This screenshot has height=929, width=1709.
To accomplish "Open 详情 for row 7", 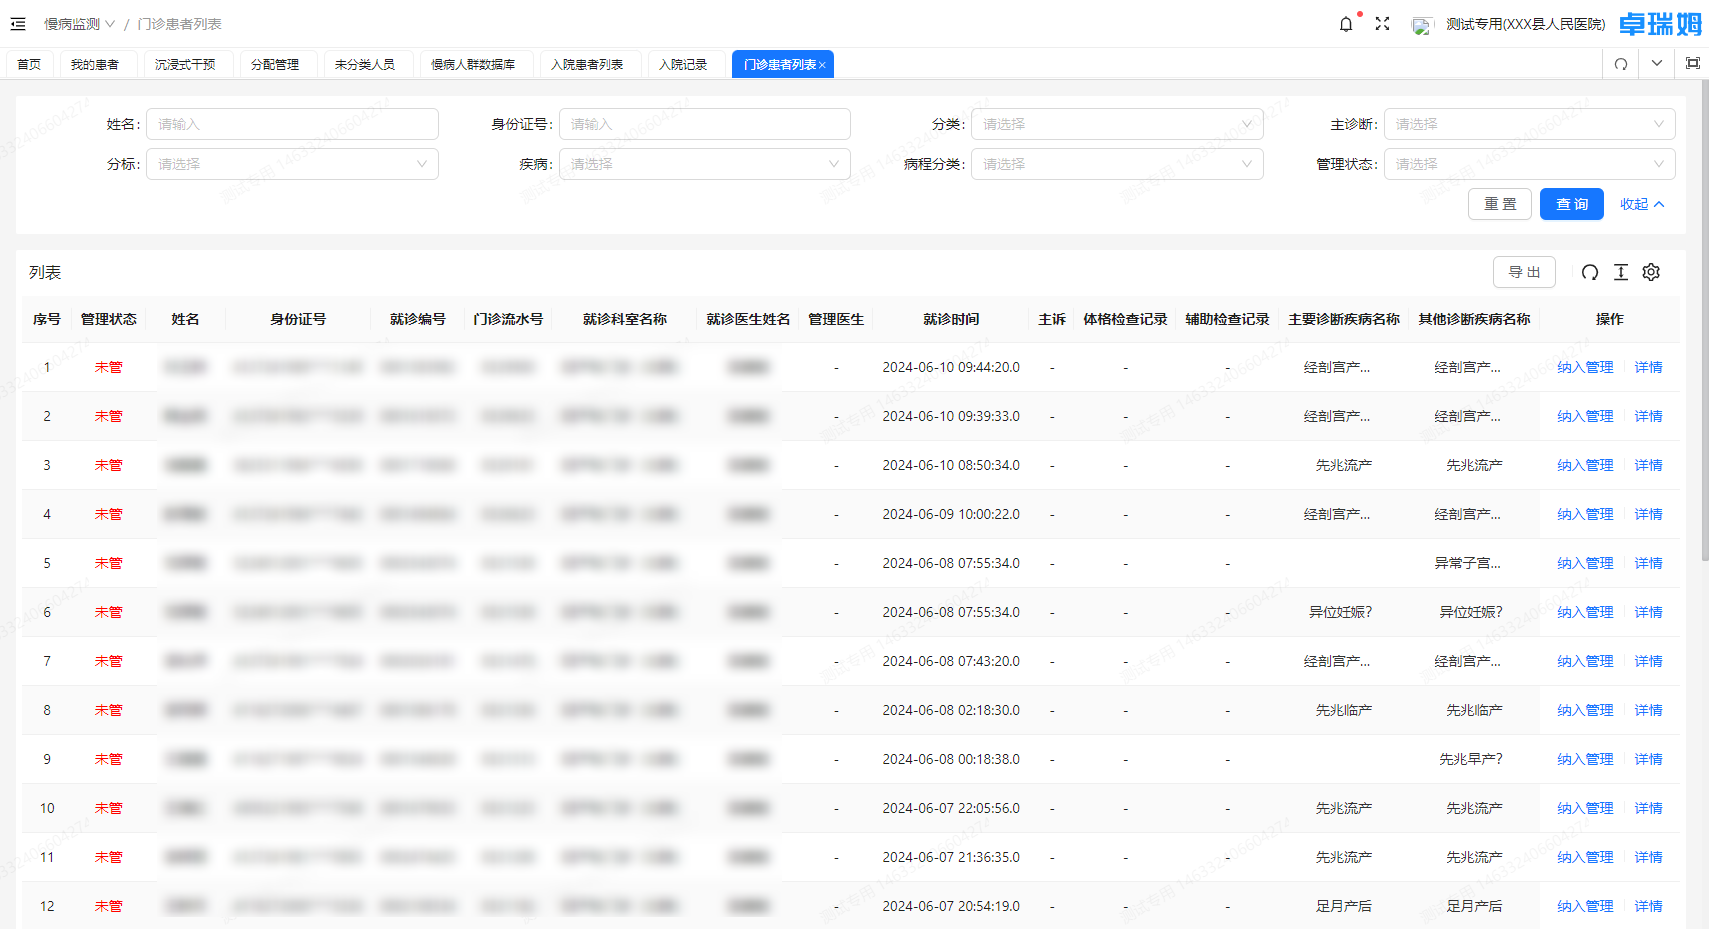I will (1648, 661).
